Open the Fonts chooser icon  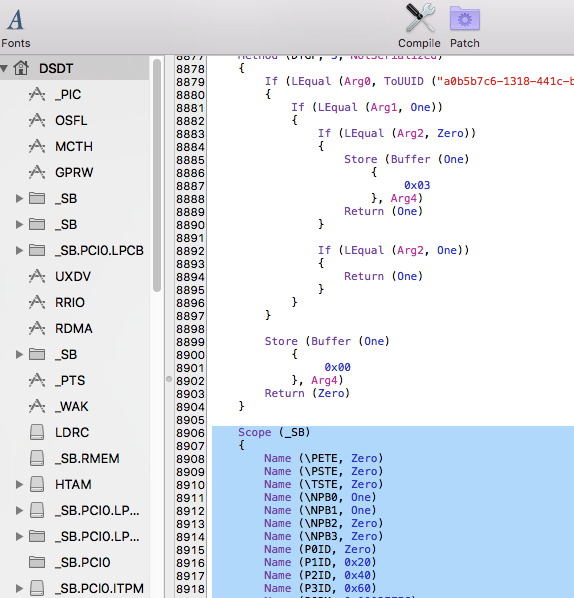tap(15, 20)
